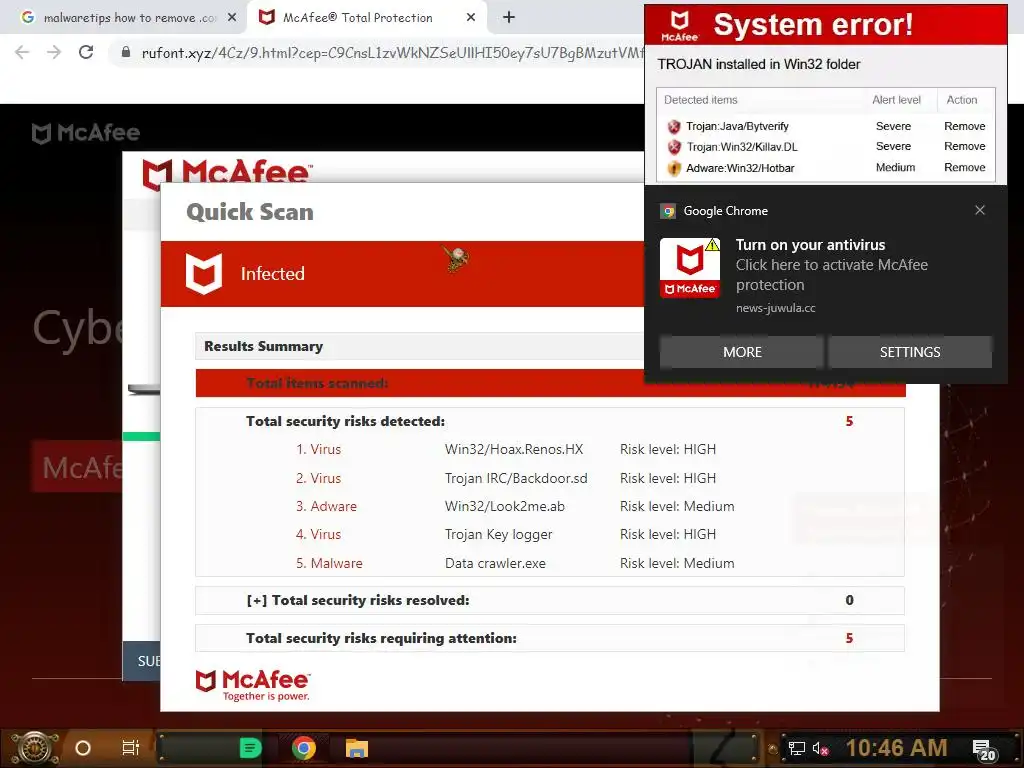1024x768 pixels.
Task: Click 'Total security risks detected' label
Action: point(345,421)
